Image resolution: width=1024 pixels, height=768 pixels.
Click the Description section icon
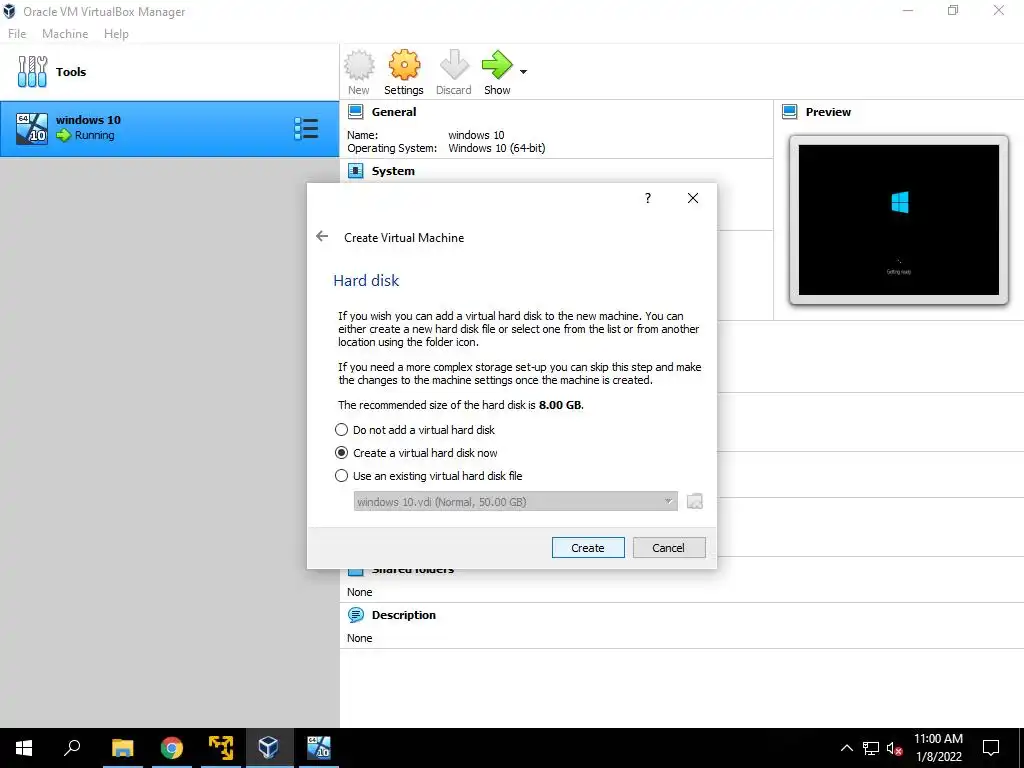pos(355,615)
